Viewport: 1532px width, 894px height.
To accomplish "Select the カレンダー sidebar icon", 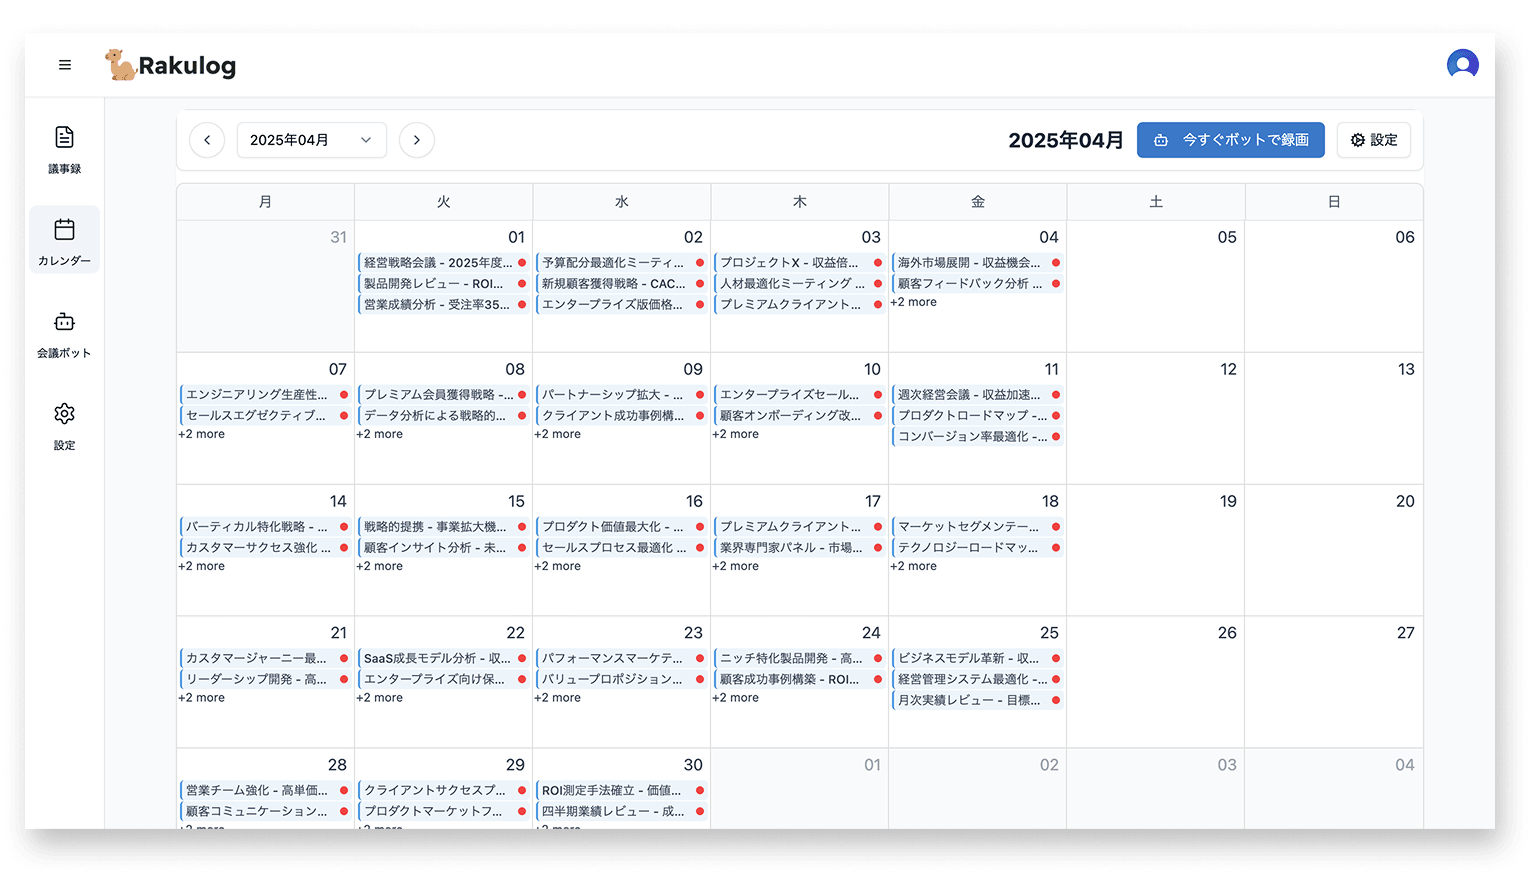I will click(65, 240).
